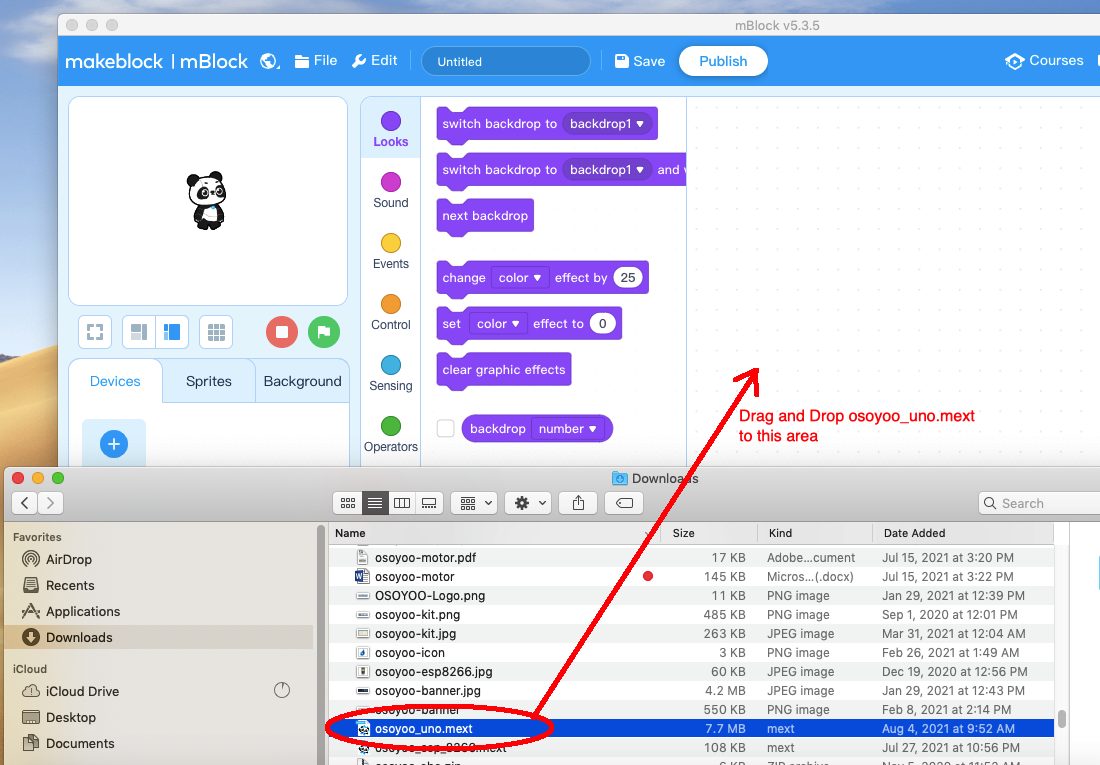Open color dropdown in set effect block
1100x765 pixels.
click(x=498, y=324)
